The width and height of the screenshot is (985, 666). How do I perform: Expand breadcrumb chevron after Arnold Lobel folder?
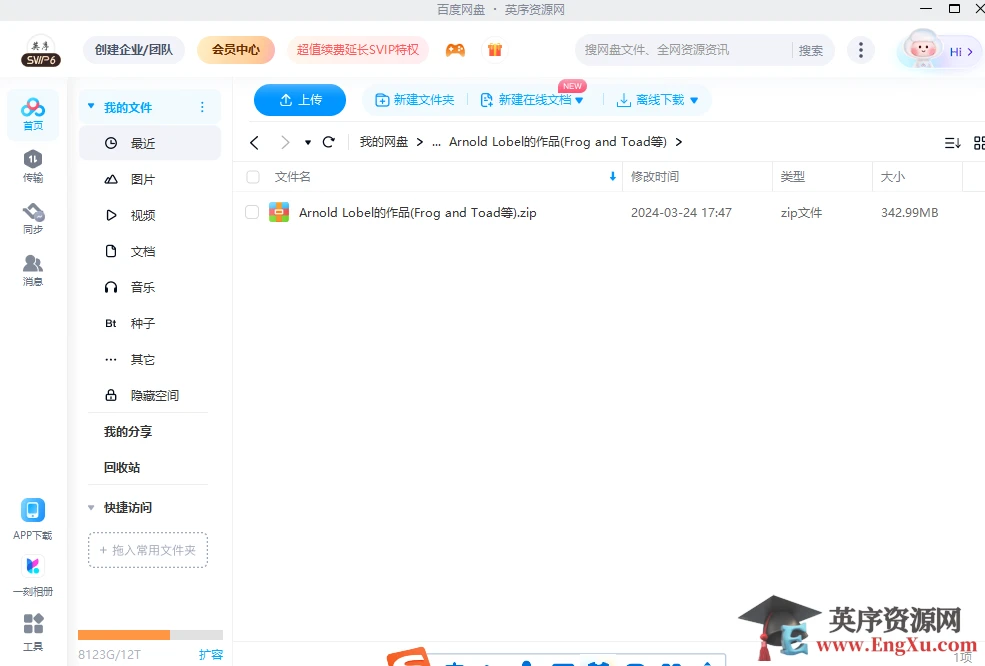pyautogui.click(x=678, y=142)
